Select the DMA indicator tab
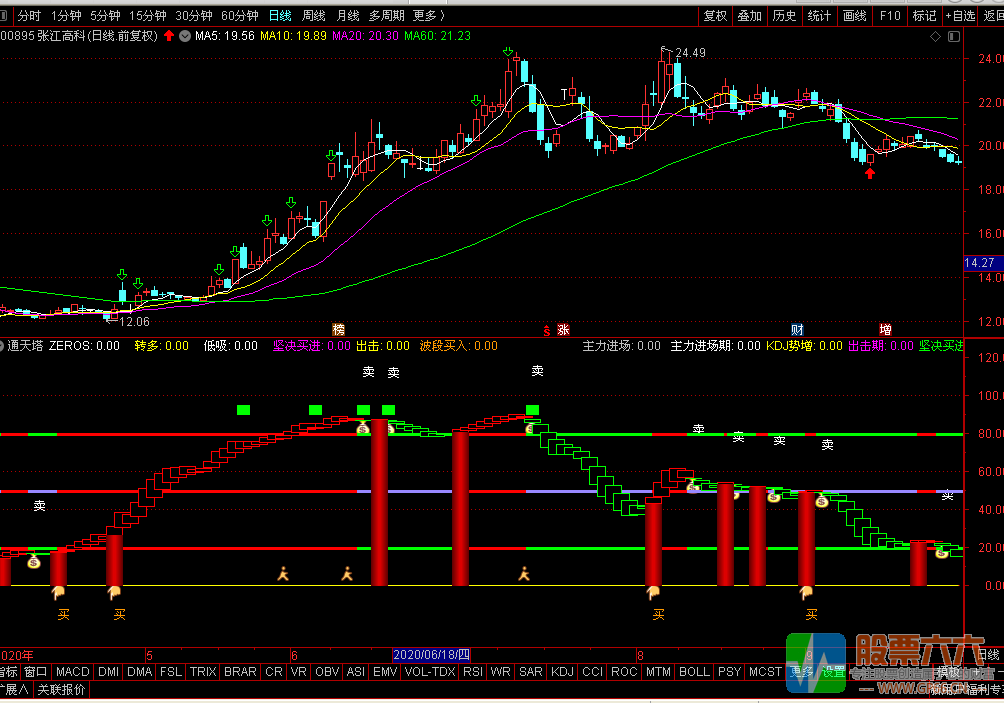 (140, 672)
